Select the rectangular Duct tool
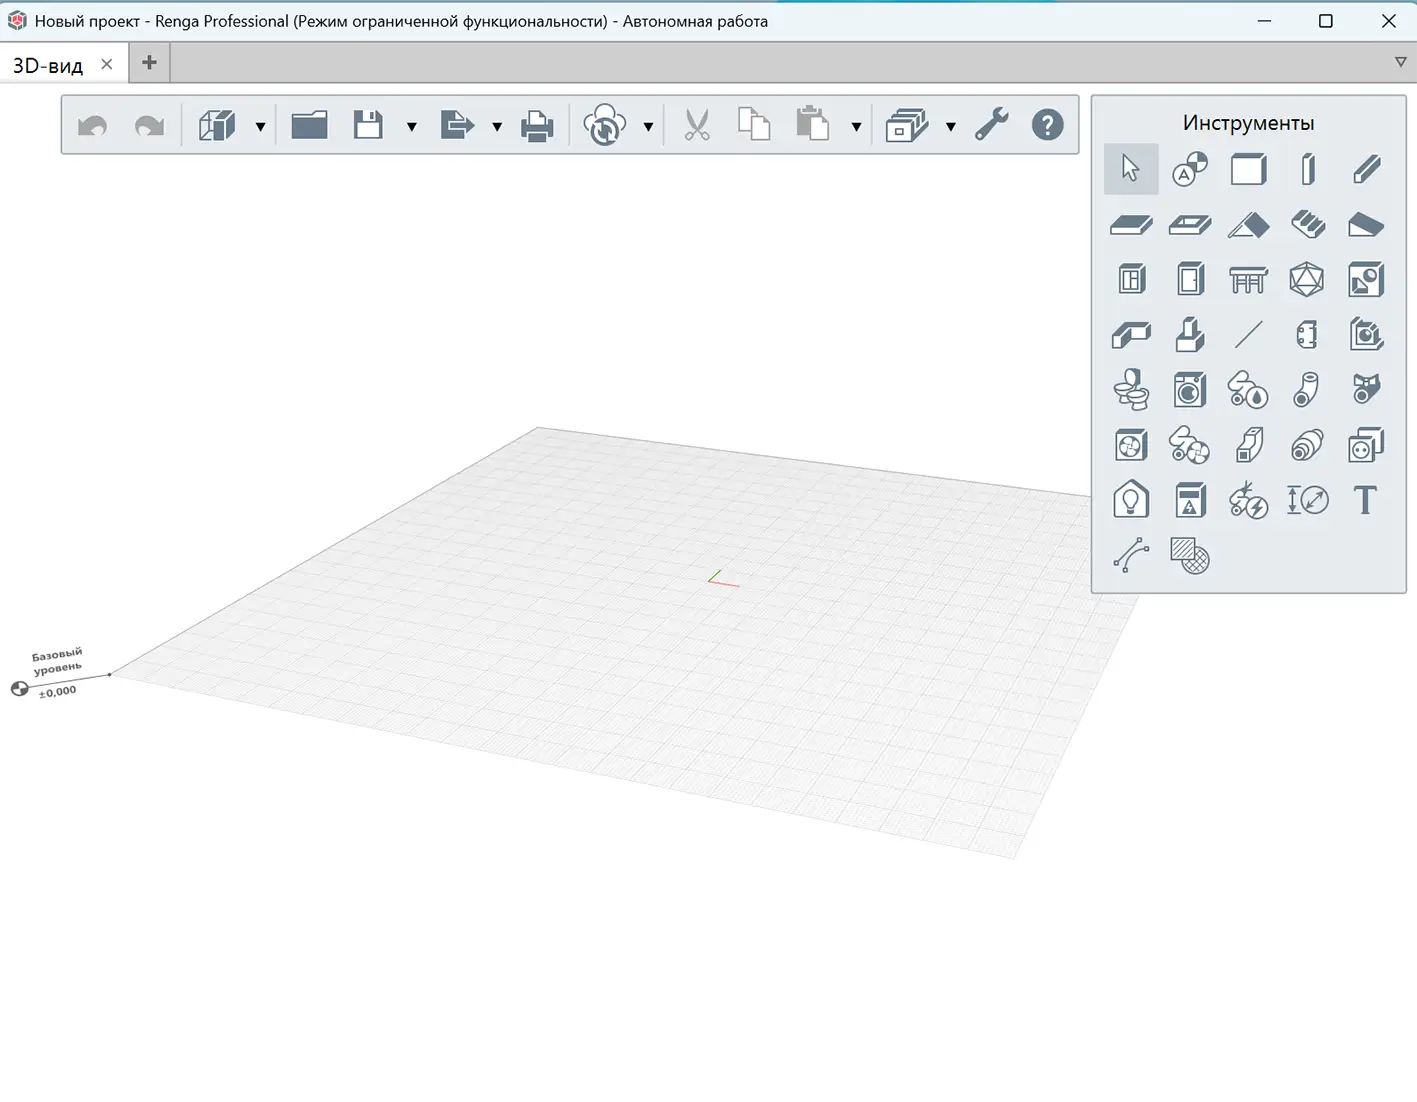 (1248, 445)
